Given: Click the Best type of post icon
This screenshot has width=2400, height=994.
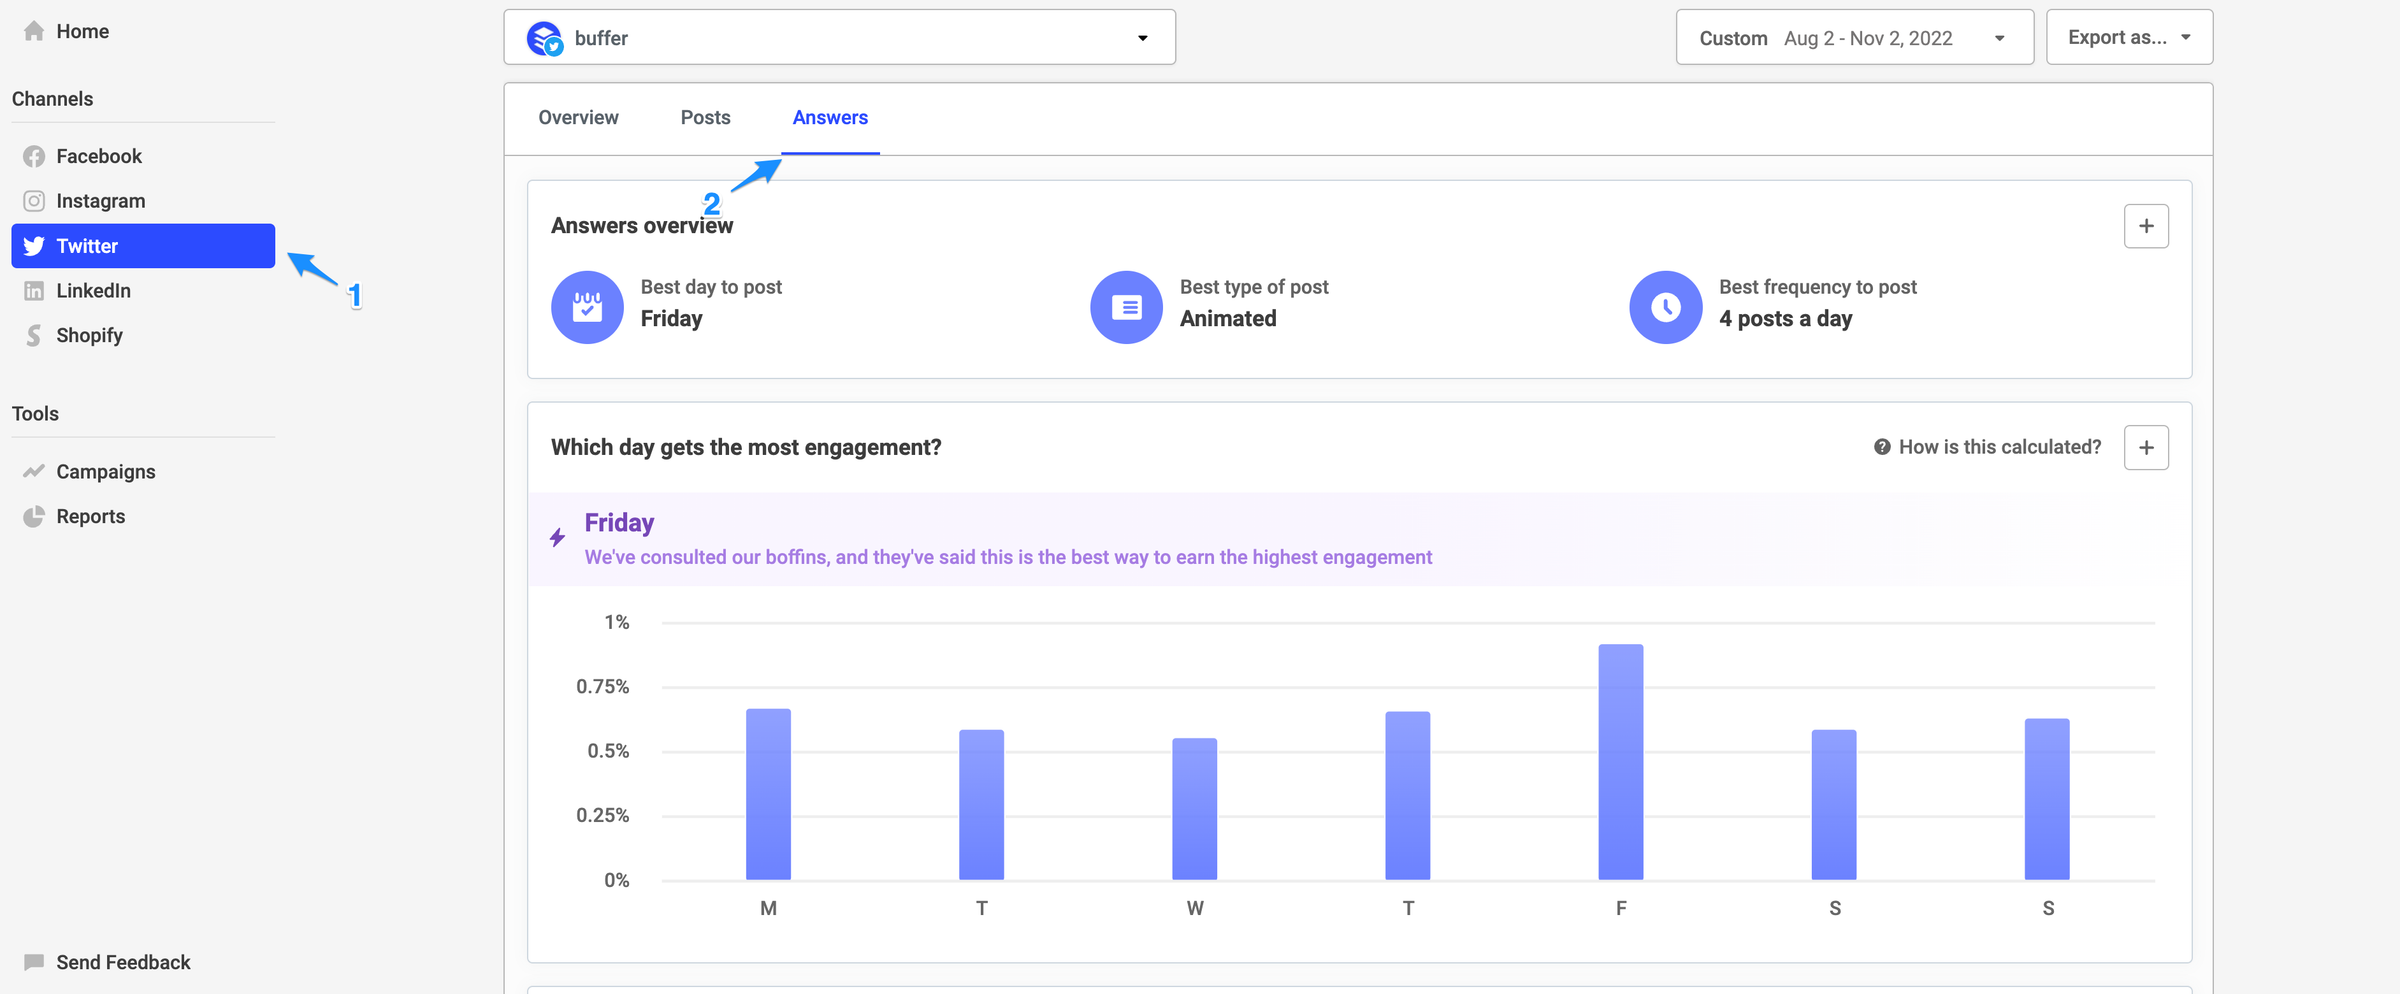Looking at the screenshot, I should click(1126, 307).
